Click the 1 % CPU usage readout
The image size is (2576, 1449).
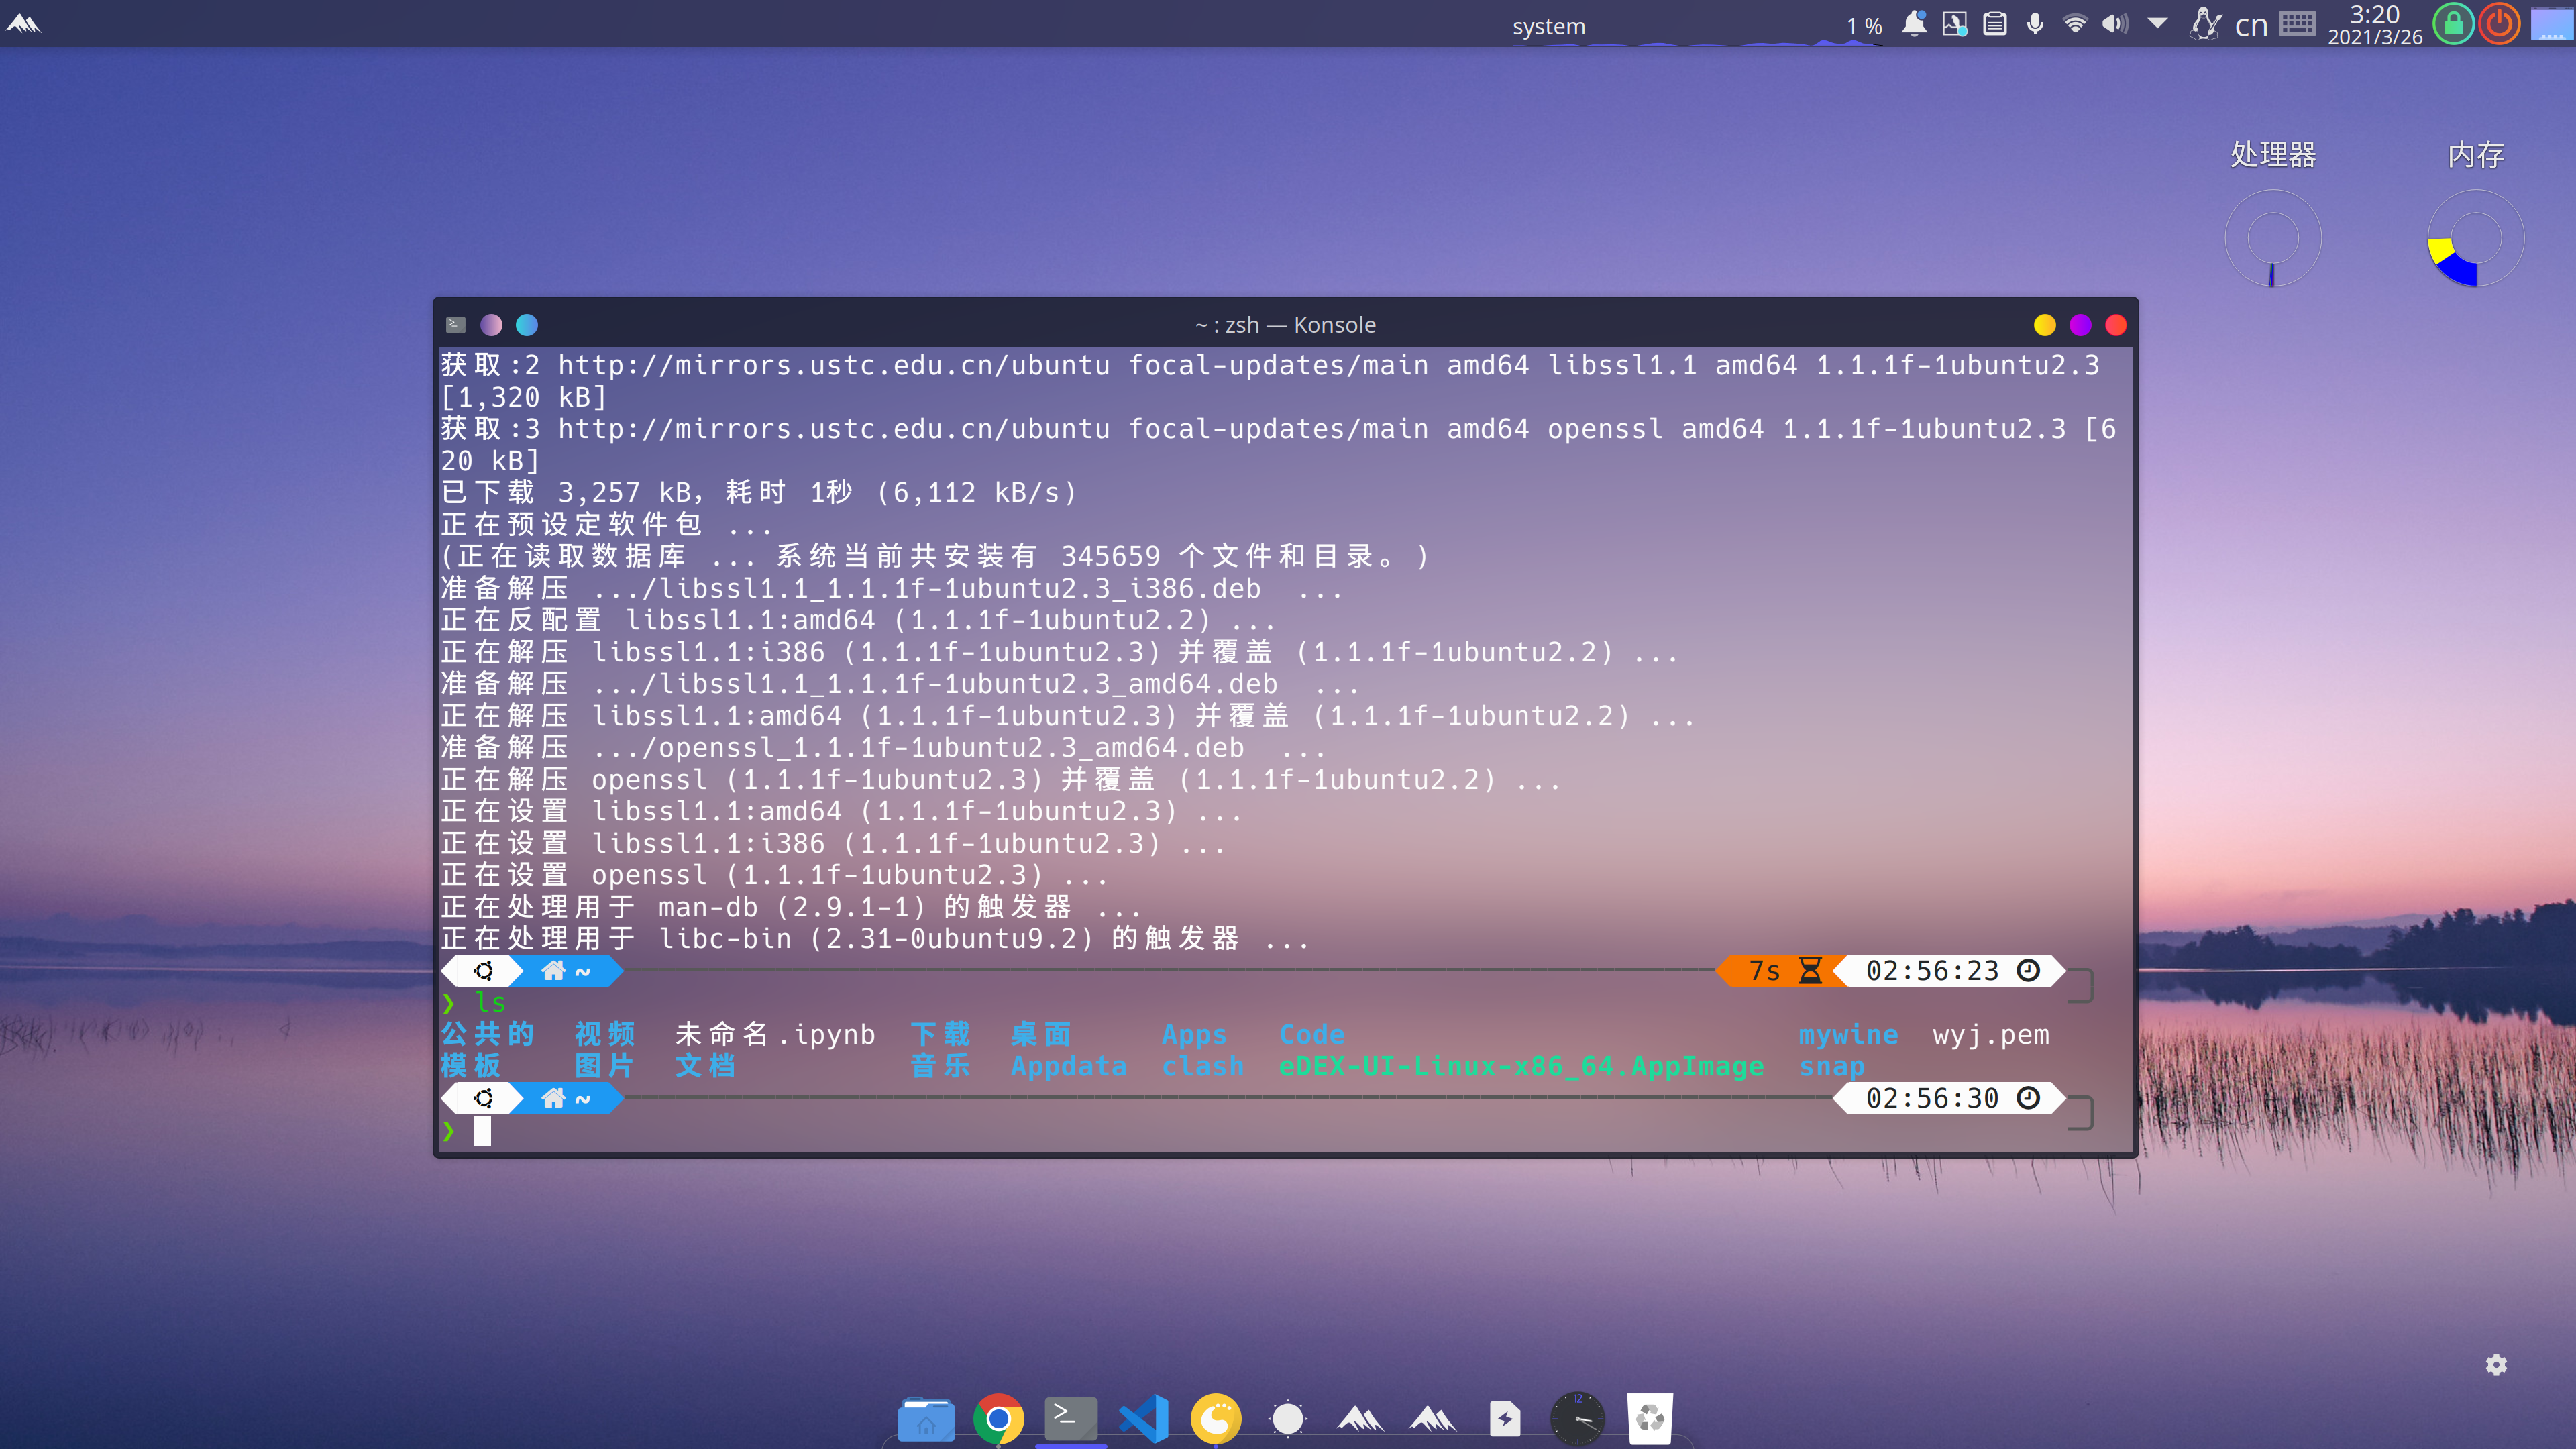(1864, 26)
